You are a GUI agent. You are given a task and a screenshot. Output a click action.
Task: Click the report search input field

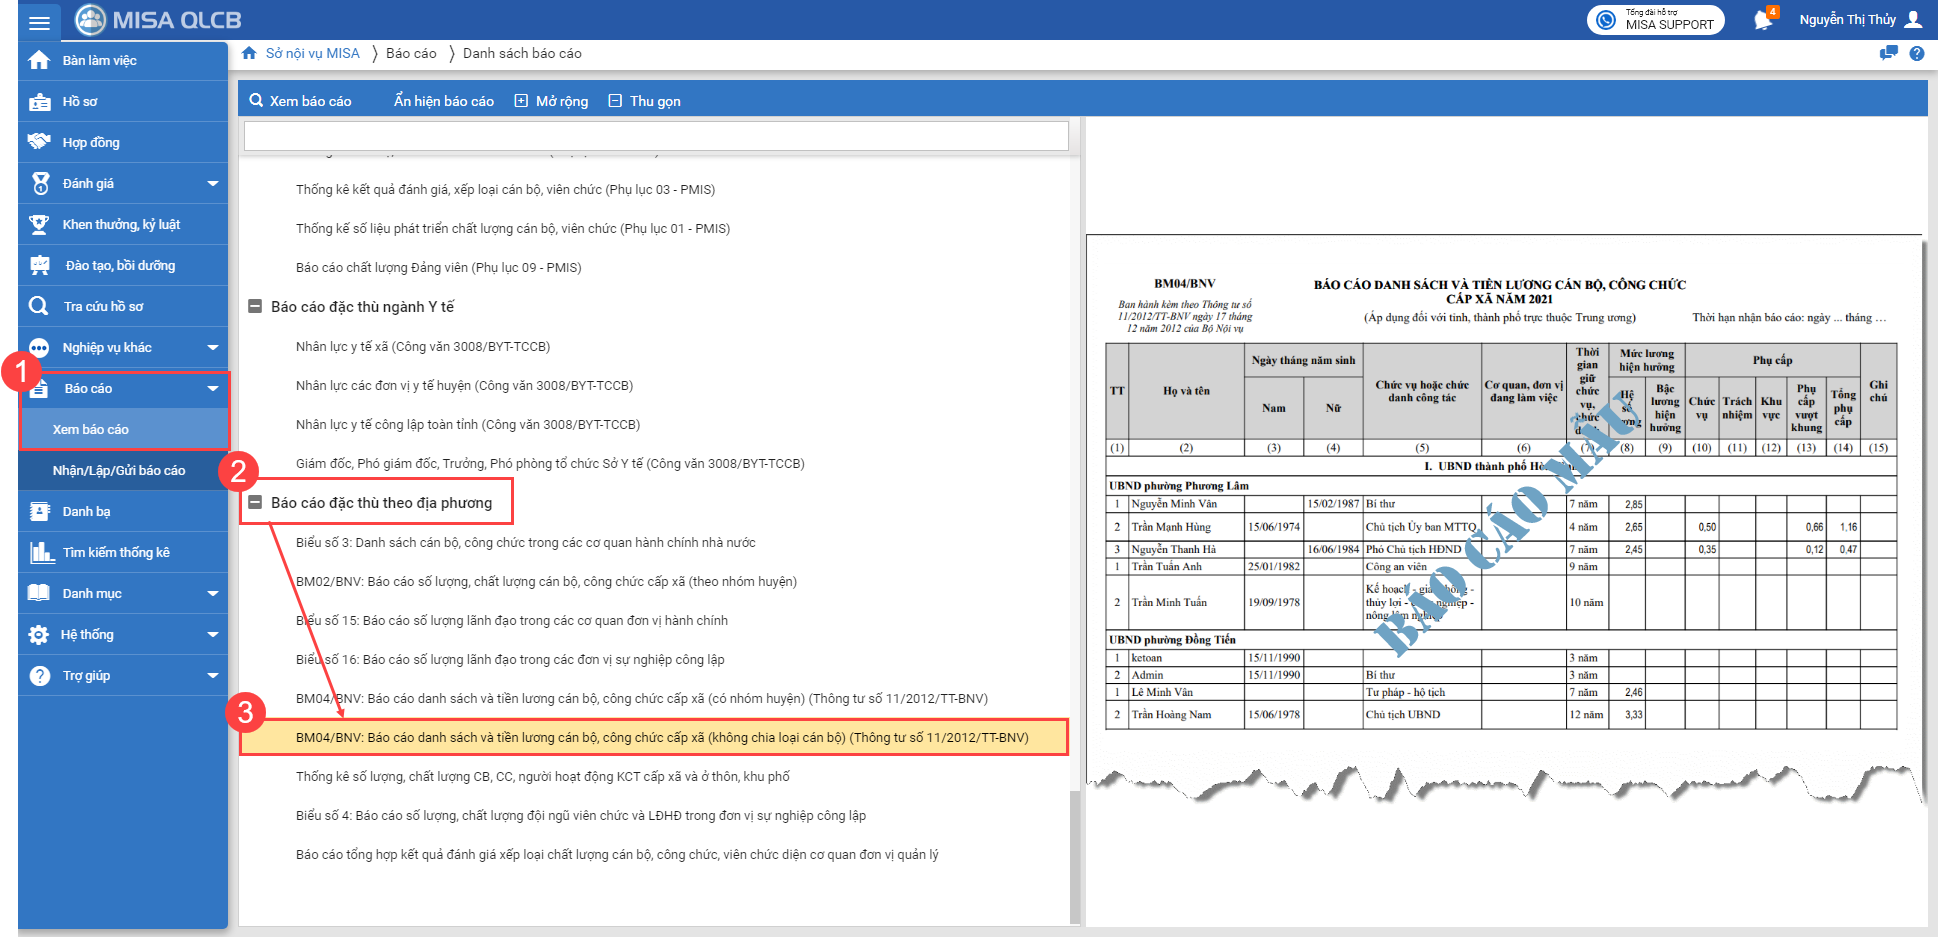[x=656, y=136]
